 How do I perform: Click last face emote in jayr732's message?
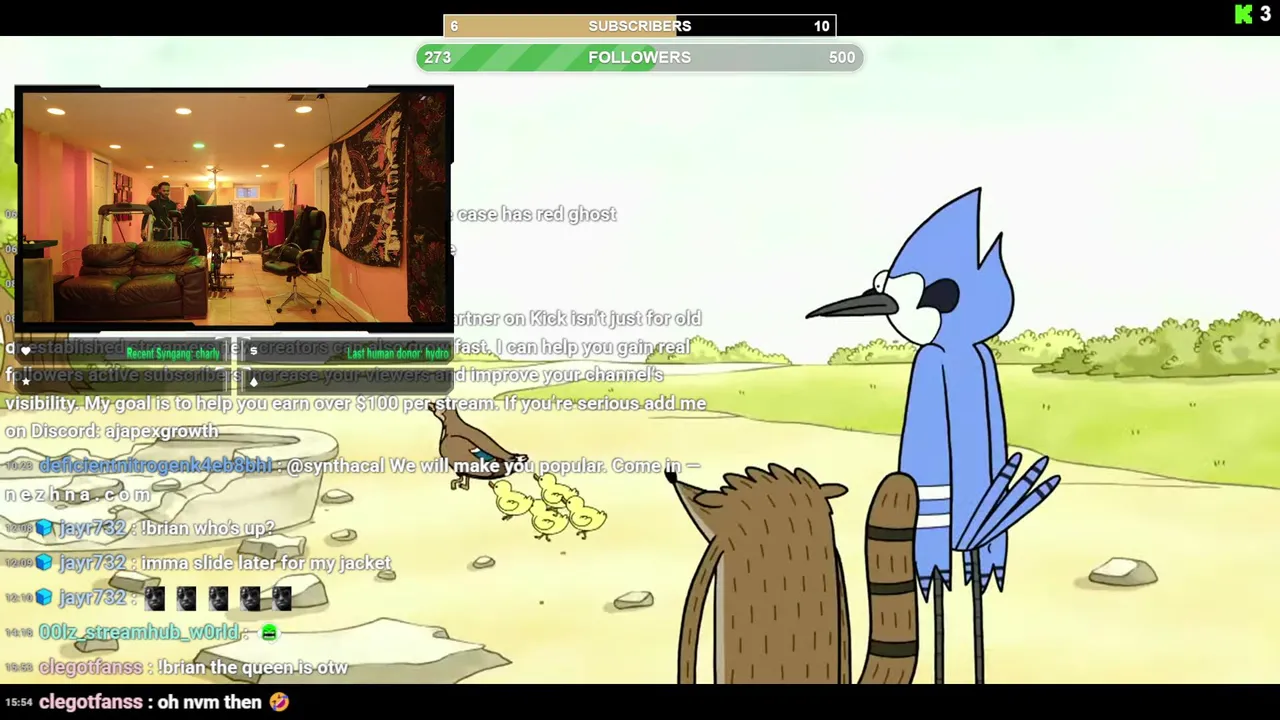(x=282, y=598)
